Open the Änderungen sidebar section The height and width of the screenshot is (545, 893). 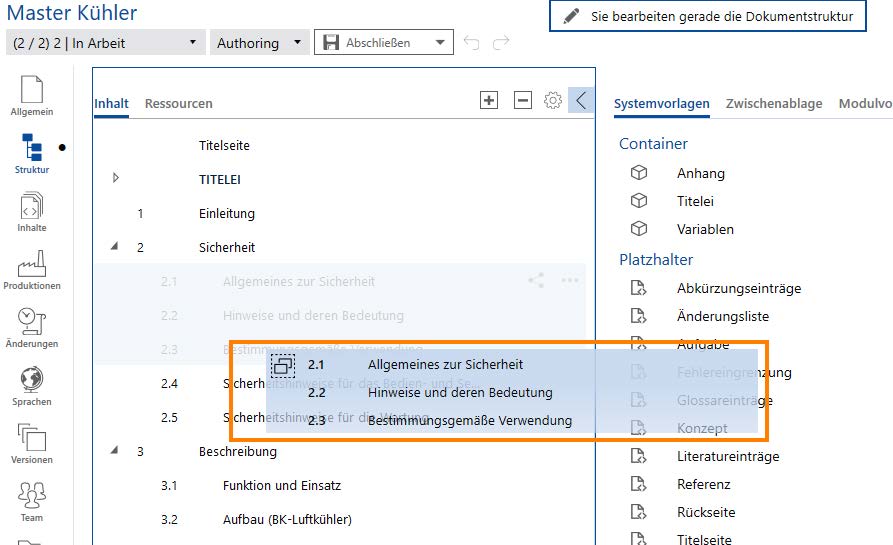coord(32,328)
